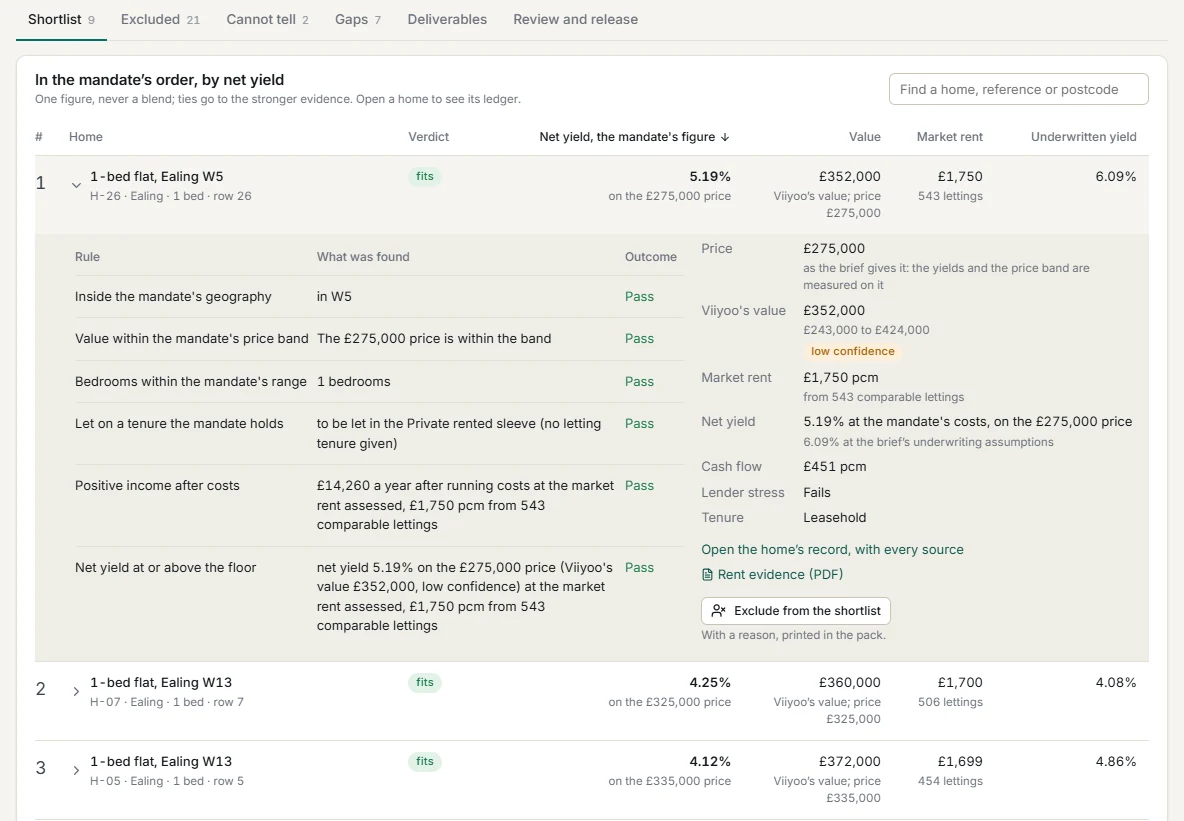The image size is (1184, 821).
Task: Click the Underwritten yield column header
Action: pos(1084,137)
